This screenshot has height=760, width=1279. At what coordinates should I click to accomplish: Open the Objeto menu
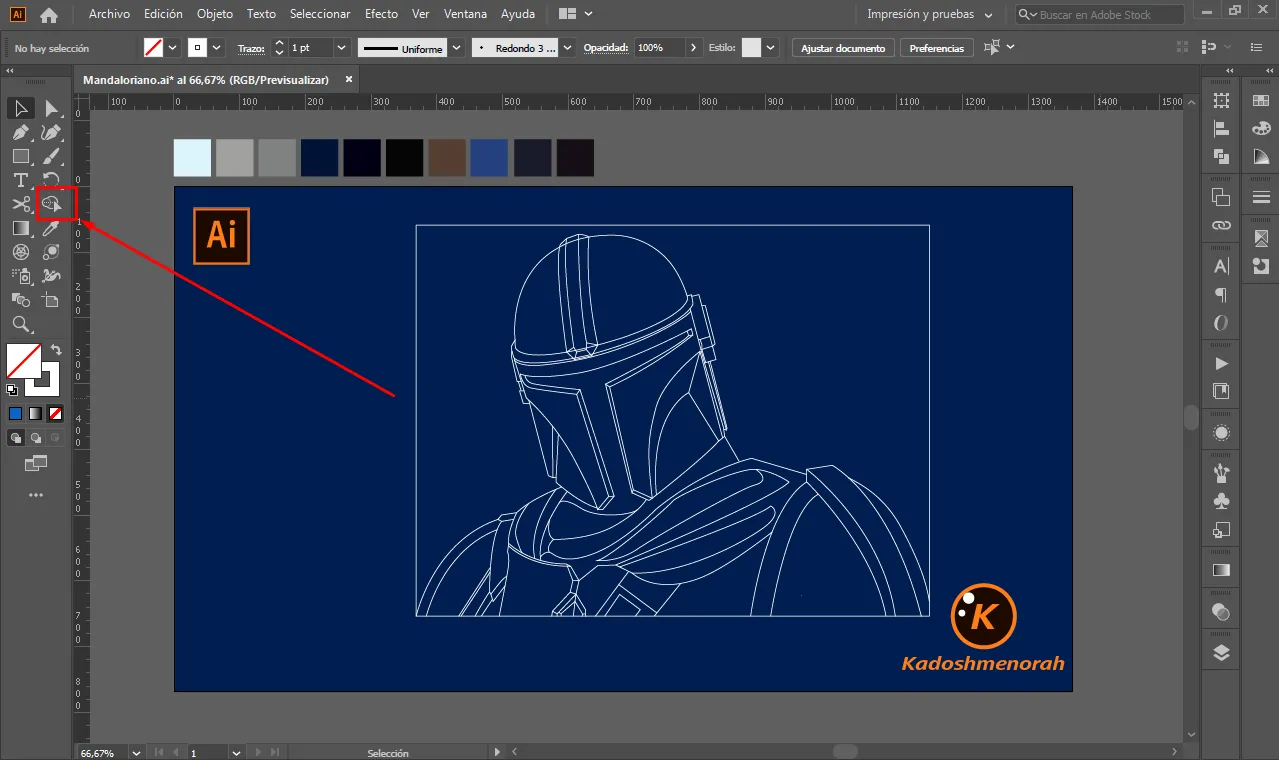[x=215, y=15]
